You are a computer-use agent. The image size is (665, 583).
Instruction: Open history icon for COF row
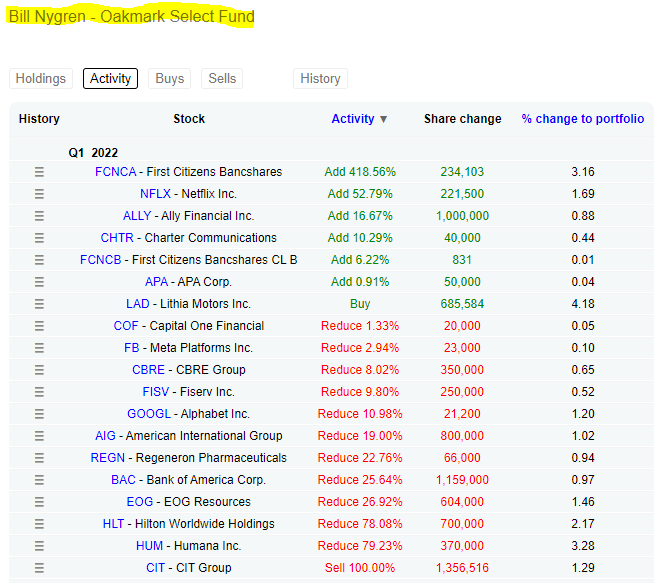(39, 326)
